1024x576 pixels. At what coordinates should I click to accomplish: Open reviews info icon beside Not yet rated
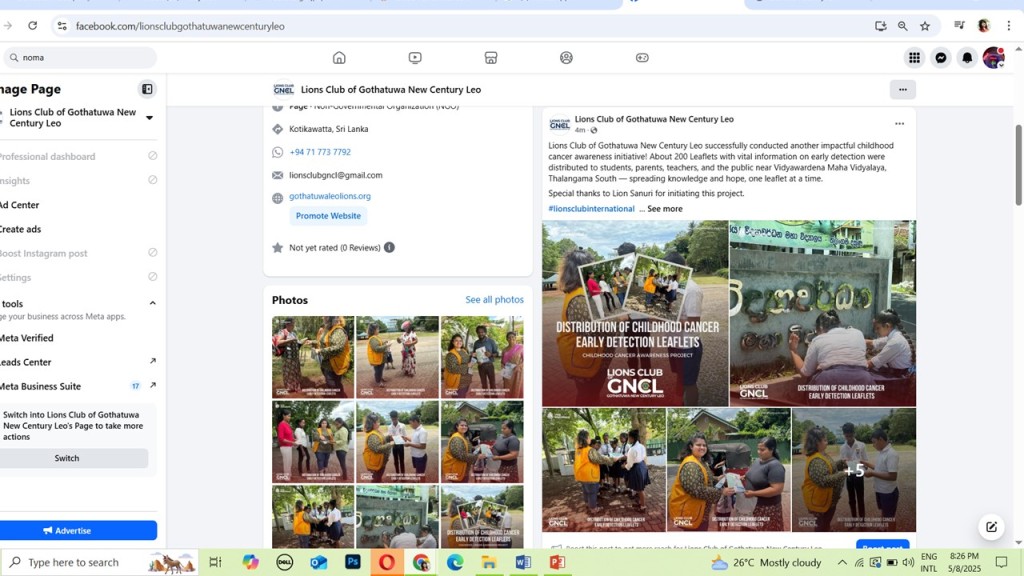click(x=389, y=248)
